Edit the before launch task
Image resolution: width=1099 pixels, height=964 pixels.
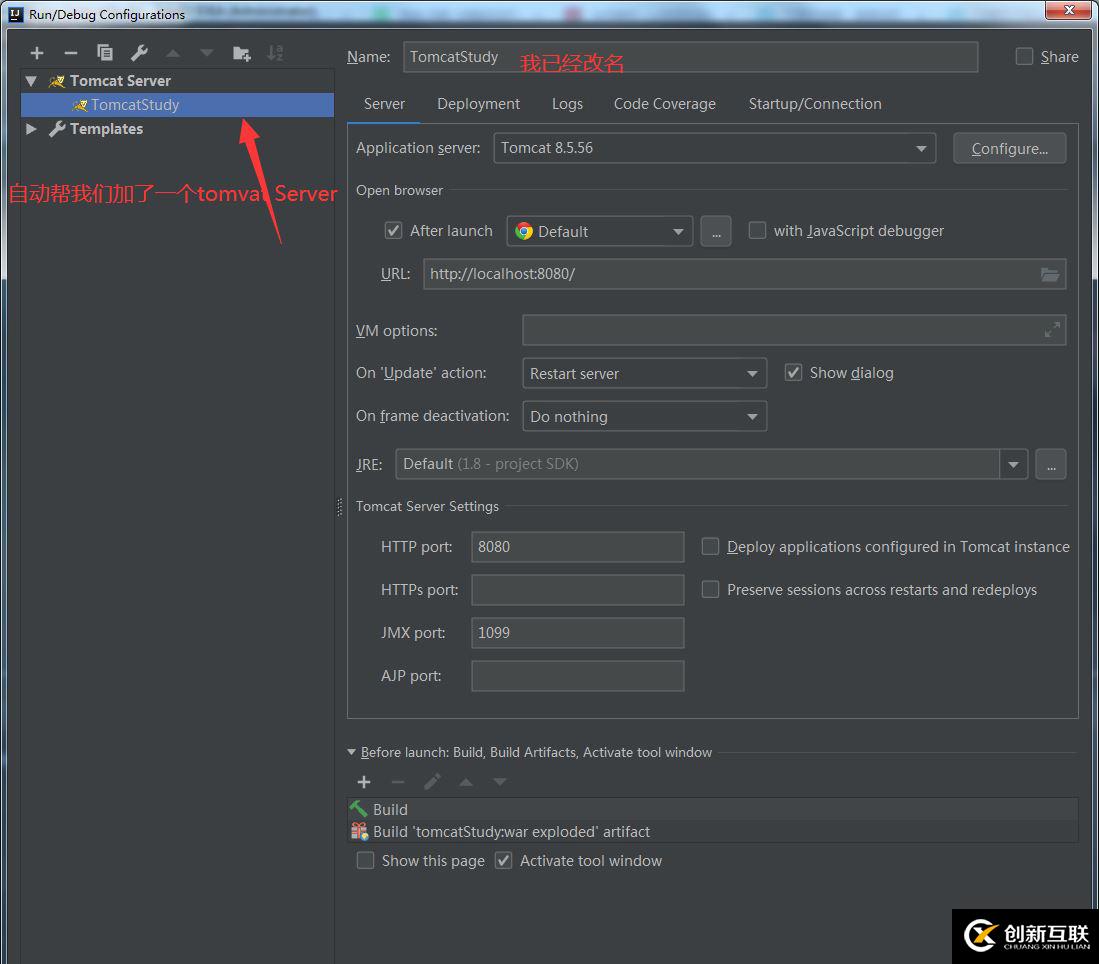tap(432, 782)
